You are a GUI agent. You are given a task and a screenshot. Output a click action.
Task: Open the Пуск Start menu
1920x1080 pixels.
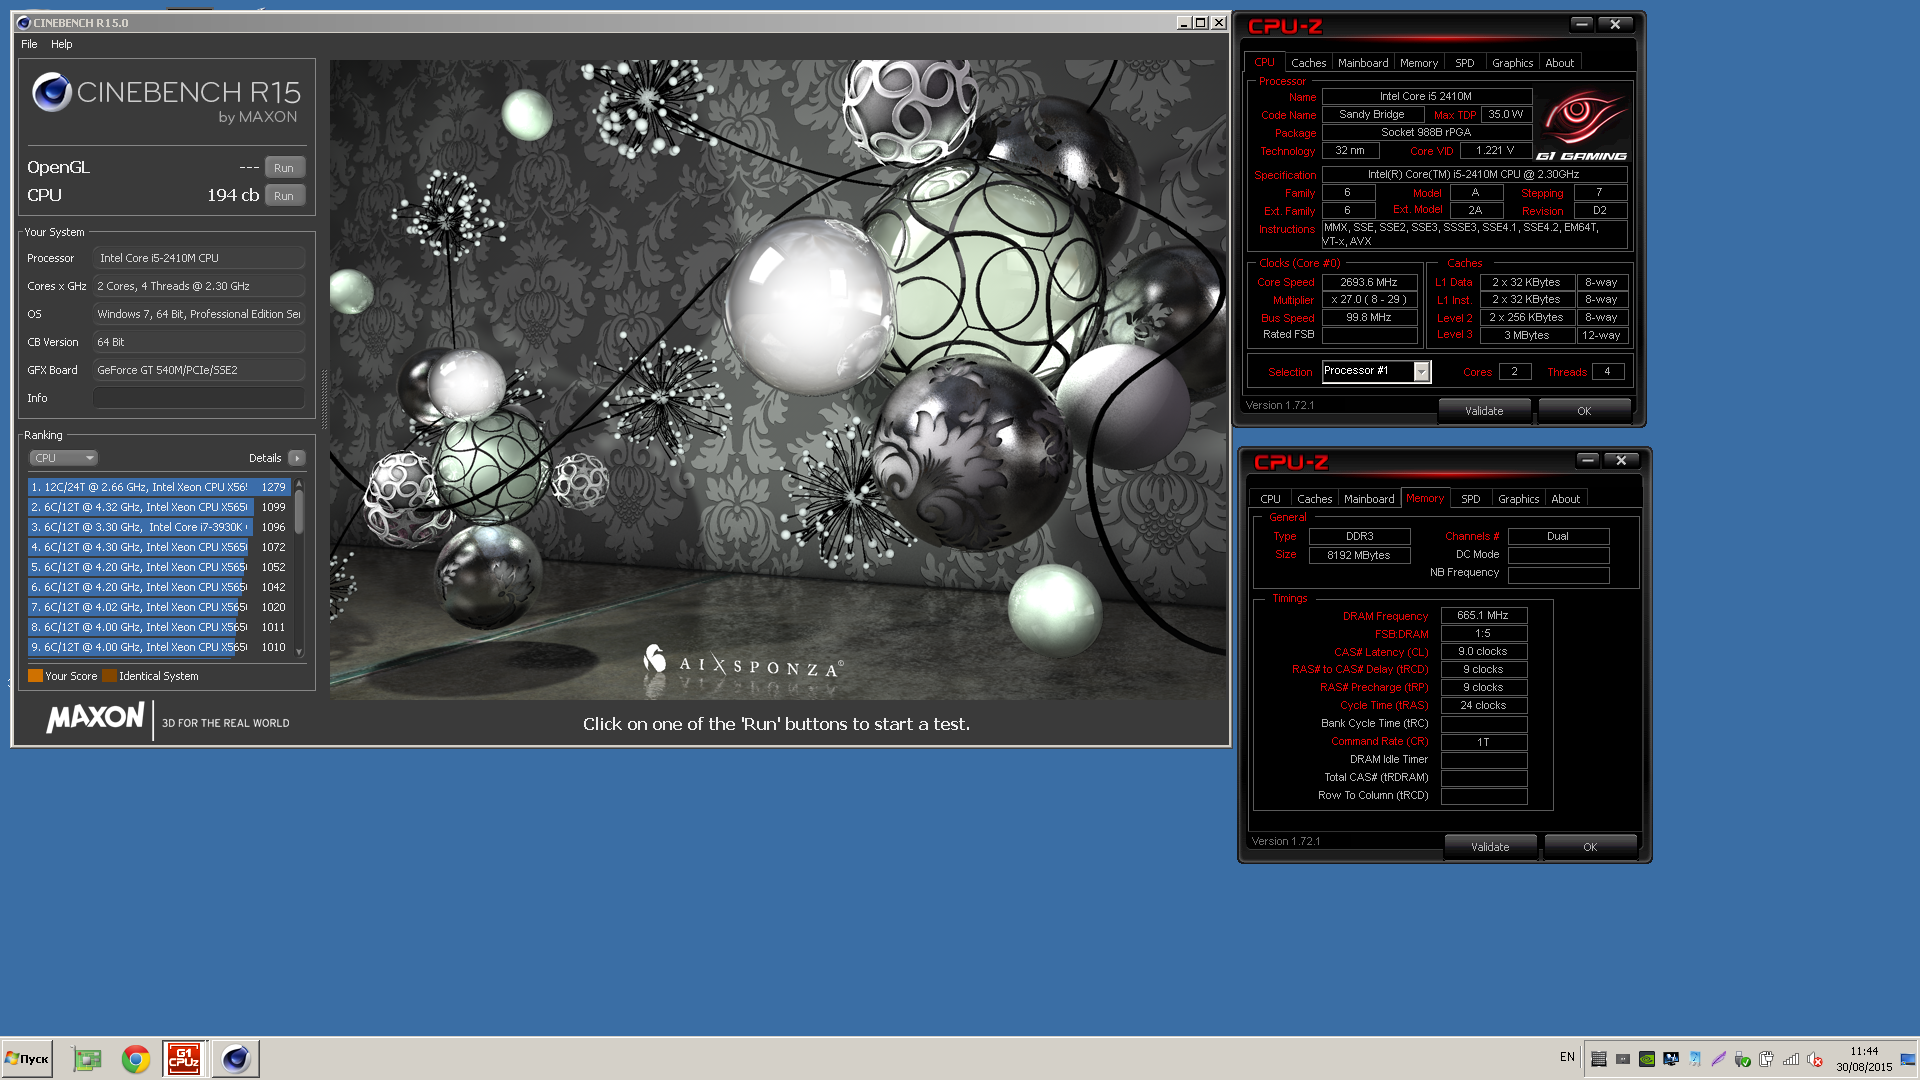point(27,1058)
